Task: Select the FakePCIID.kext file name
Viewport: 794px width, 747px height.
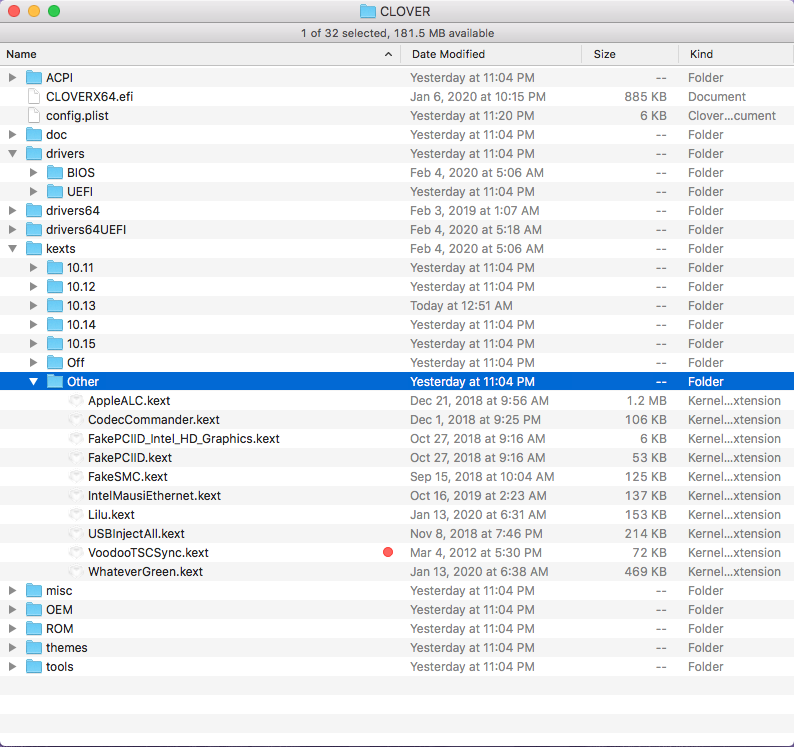Action: coord(130,458)
